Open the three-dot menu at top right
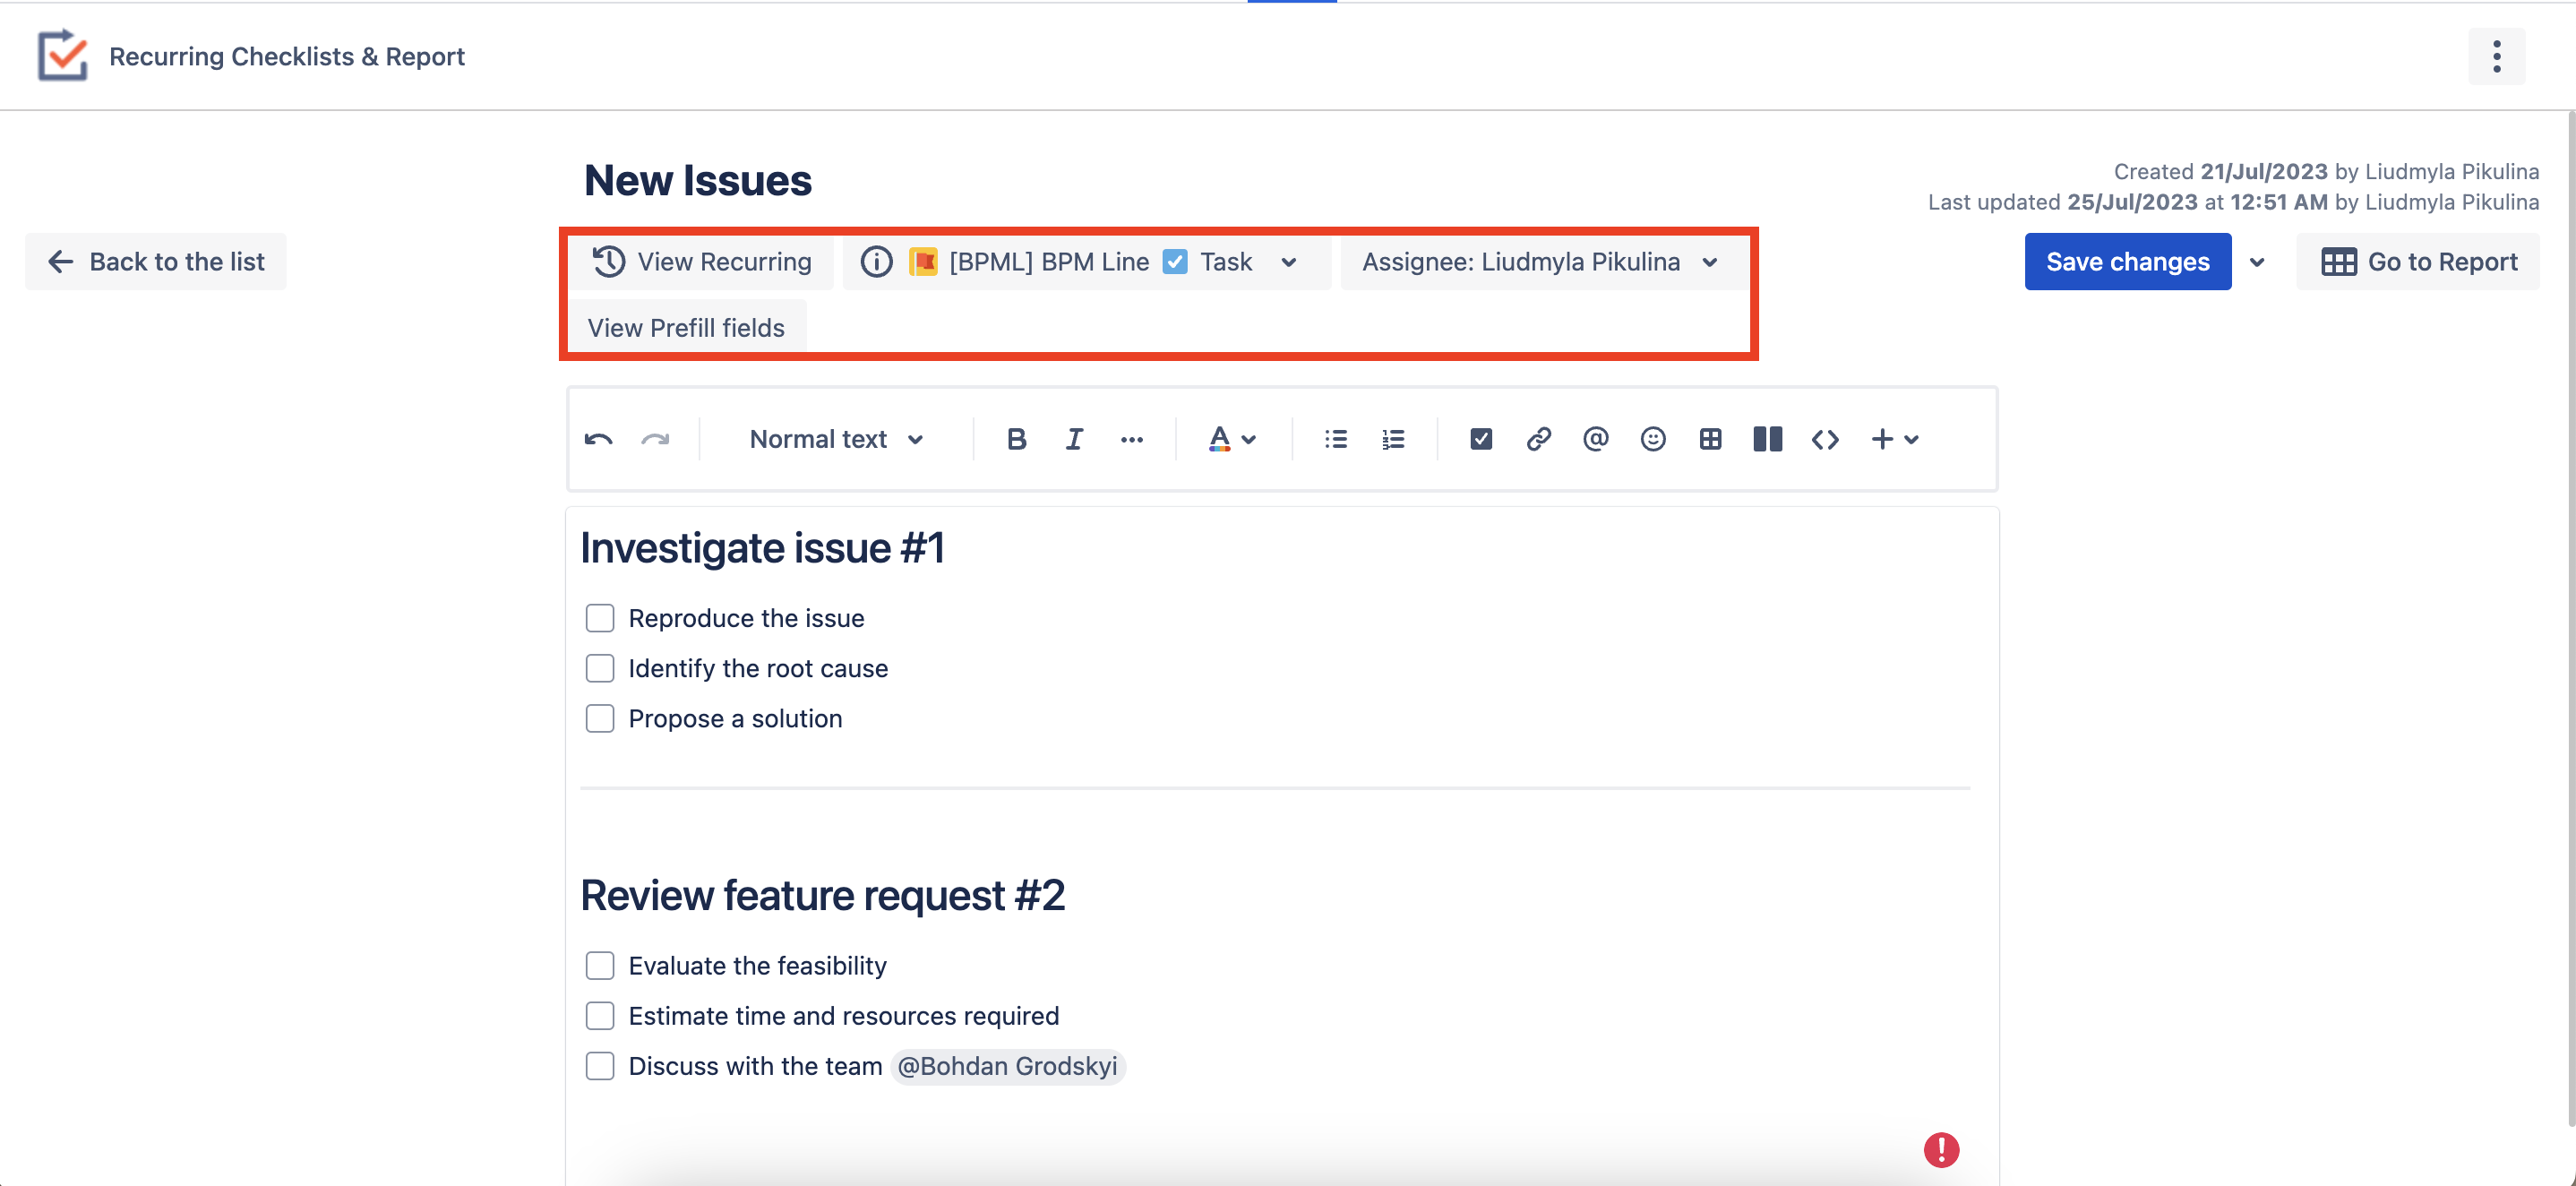Screen dimensions: 2576x1186 [x=2497, y=56]
